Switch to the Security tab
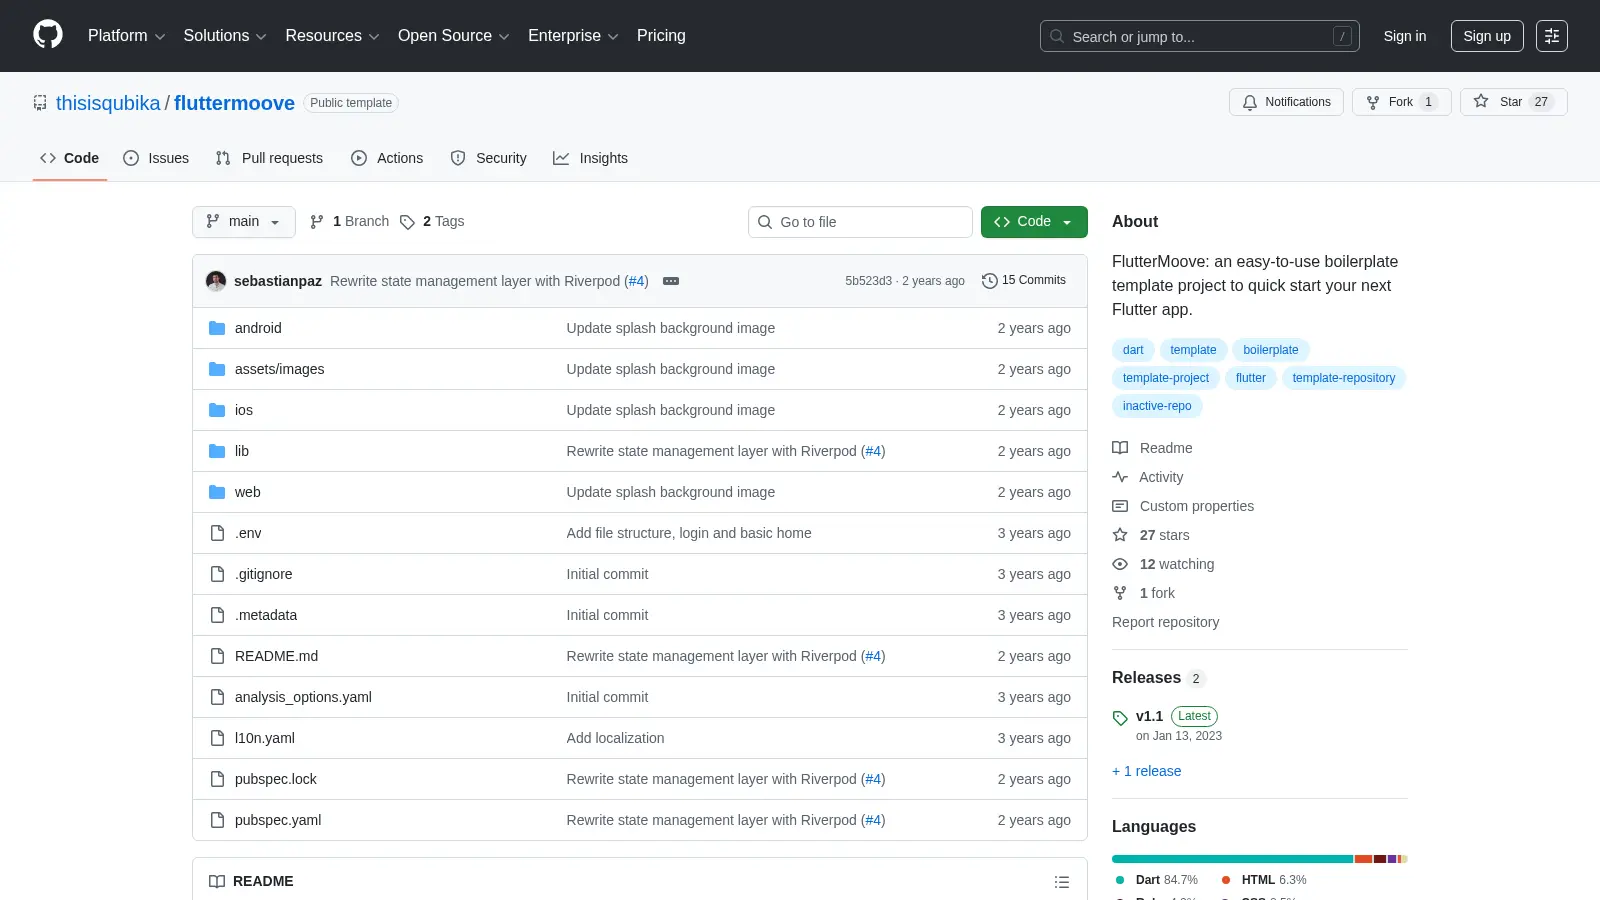Image resolution: width=1600 pixels, height=900 pixels. [x=488, y=158]
